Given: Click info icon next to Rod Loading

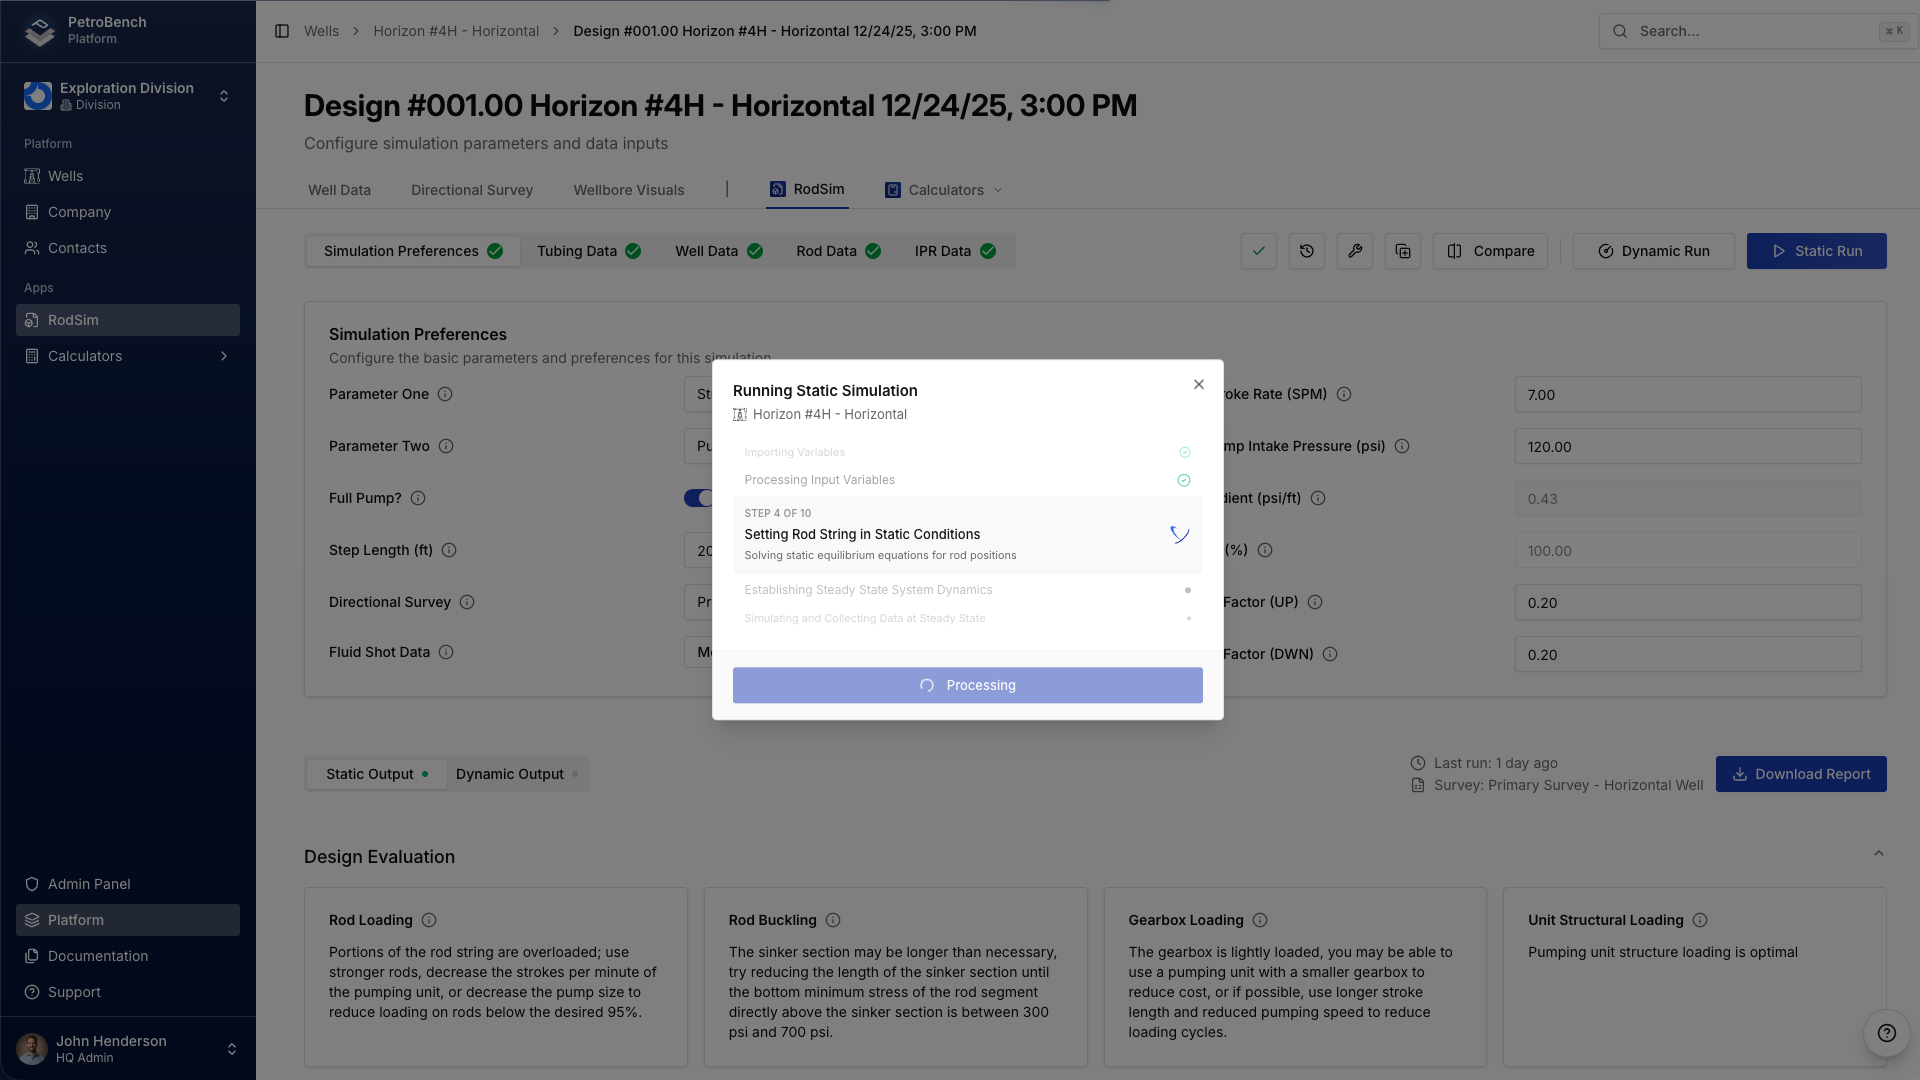Looking at the screenshot, I should pyautogui.click(x=429, y=920).
